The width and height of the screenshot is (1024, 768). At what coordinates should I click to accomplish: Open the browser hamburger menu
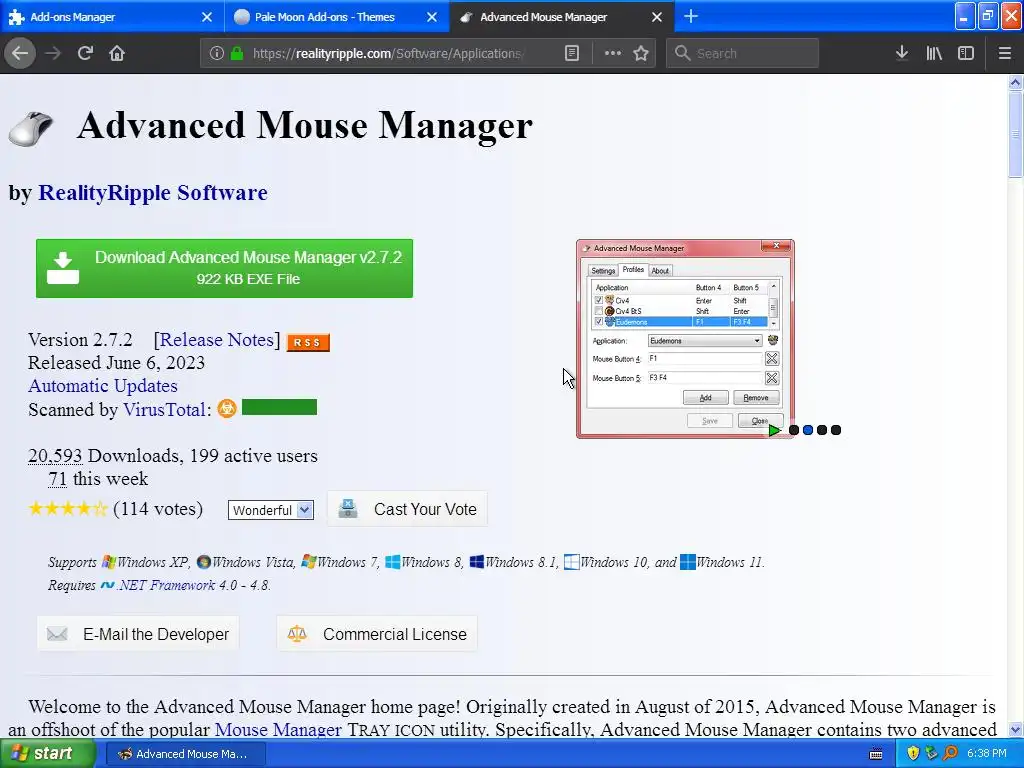[x=1004, y=53]
